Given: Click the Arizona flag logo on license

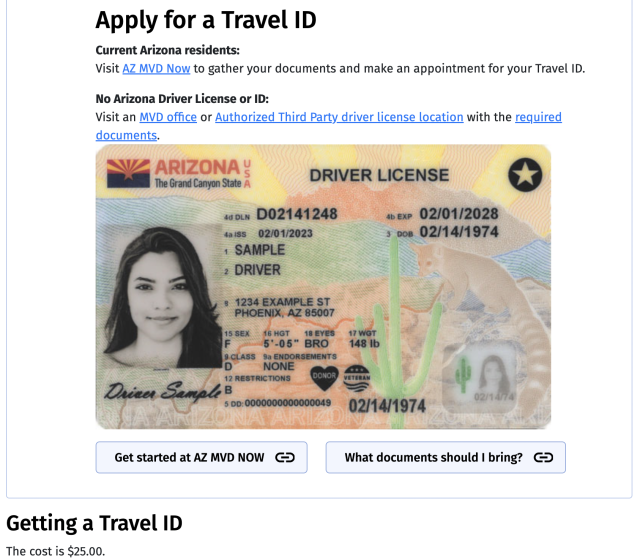Looking at the screenshot, I should 128,173.
